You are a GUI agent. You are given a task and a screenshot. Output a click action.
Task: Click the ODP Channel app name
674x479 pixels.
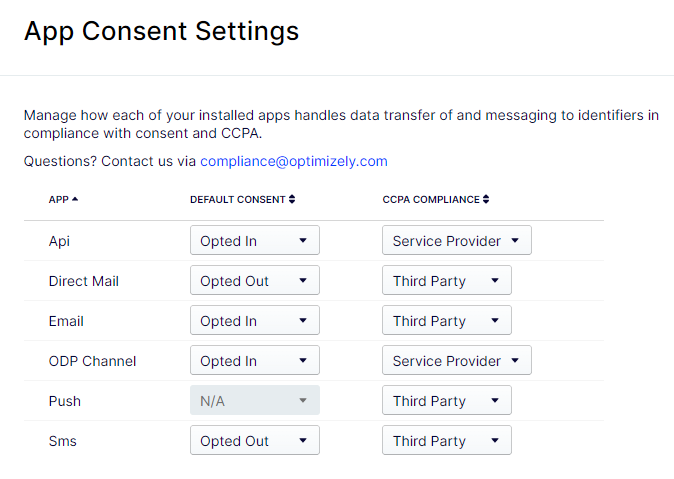click(92, 361)
